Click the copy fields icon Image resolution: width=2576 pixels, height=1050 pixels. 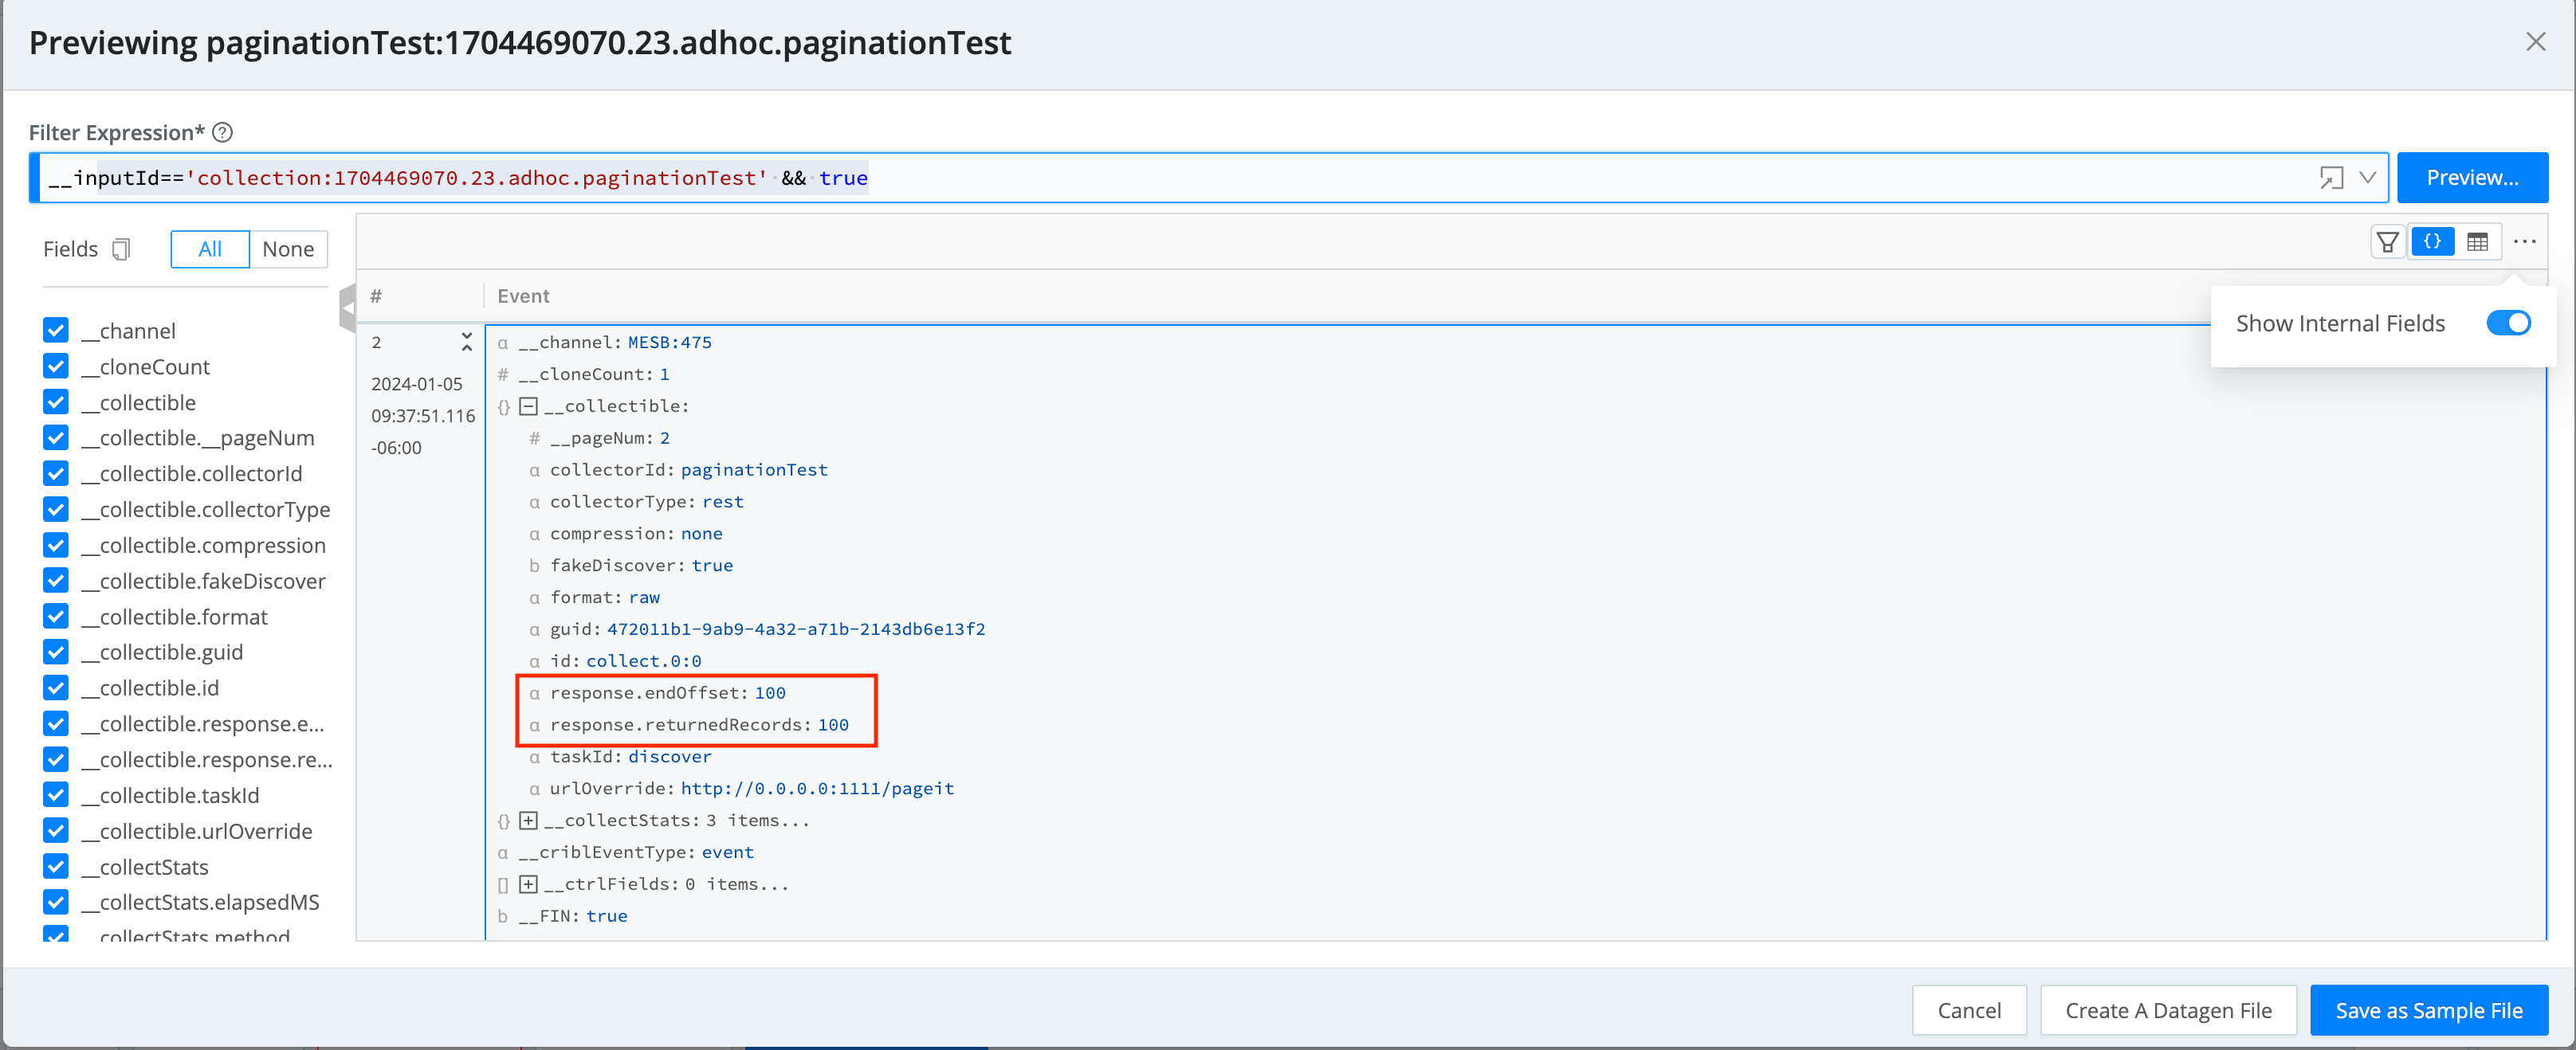pos(121,249)
